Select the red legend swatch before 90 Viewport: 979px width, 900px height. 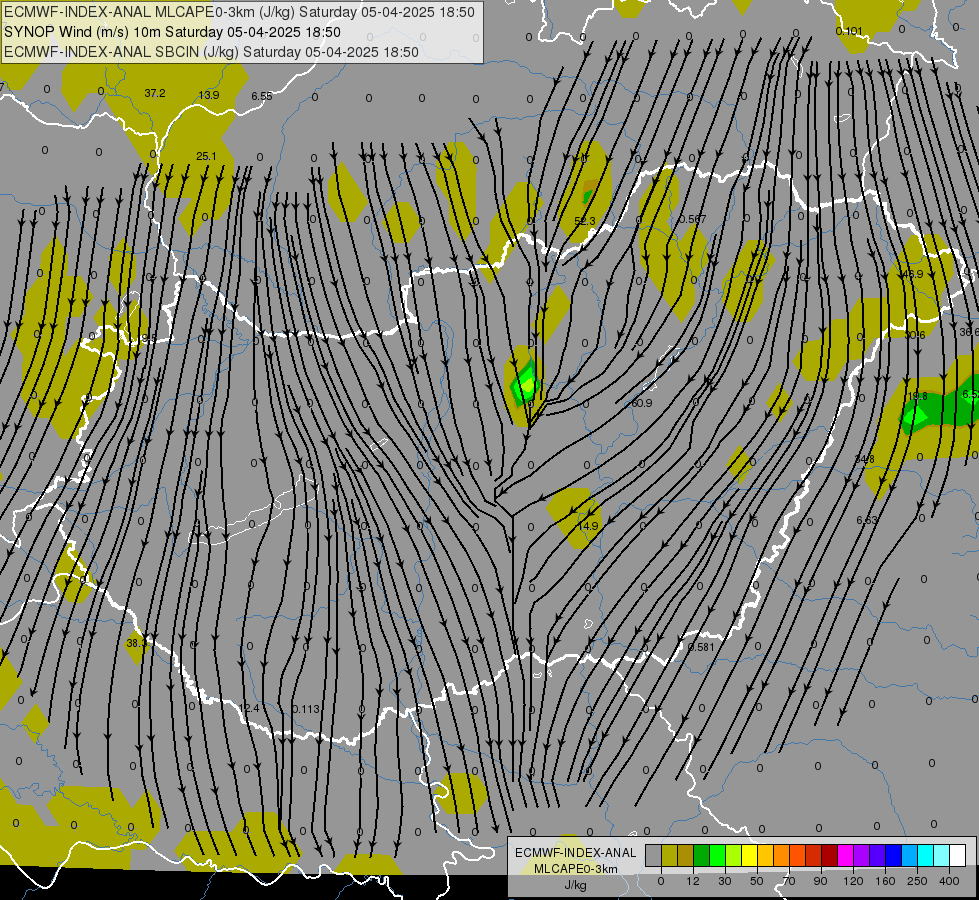814,855
